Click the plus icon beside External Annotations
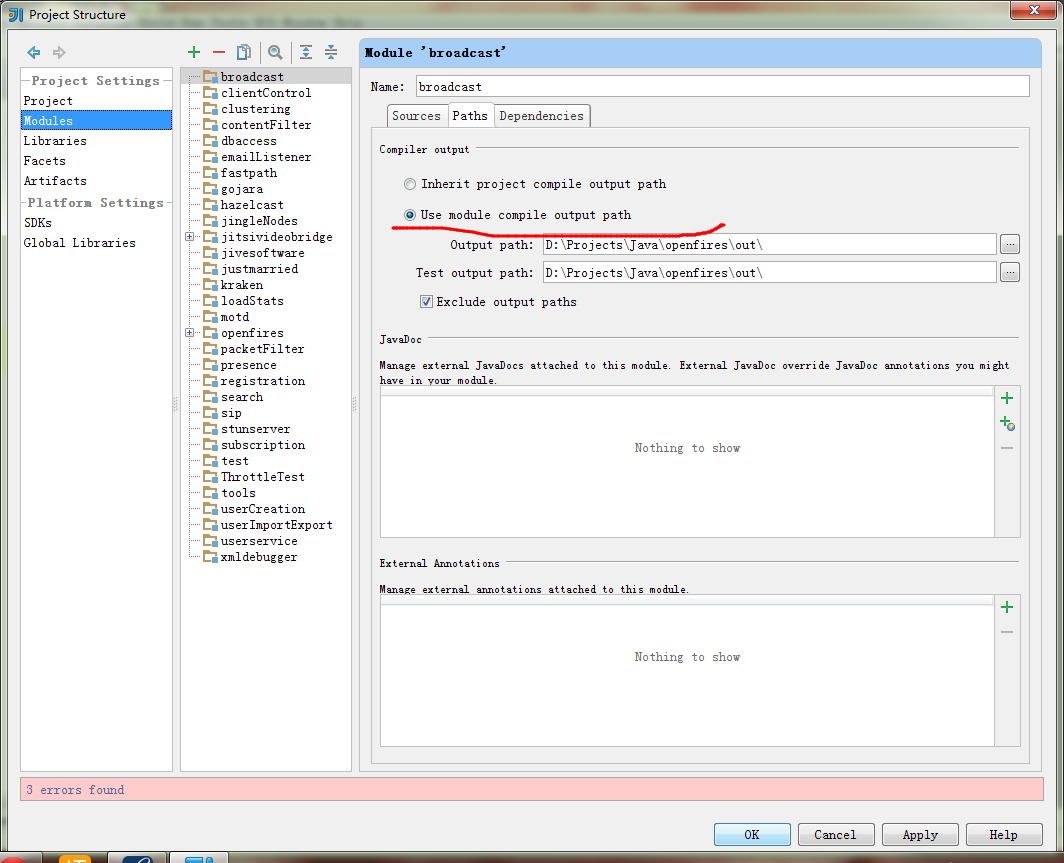 [x=1007, y=607]
